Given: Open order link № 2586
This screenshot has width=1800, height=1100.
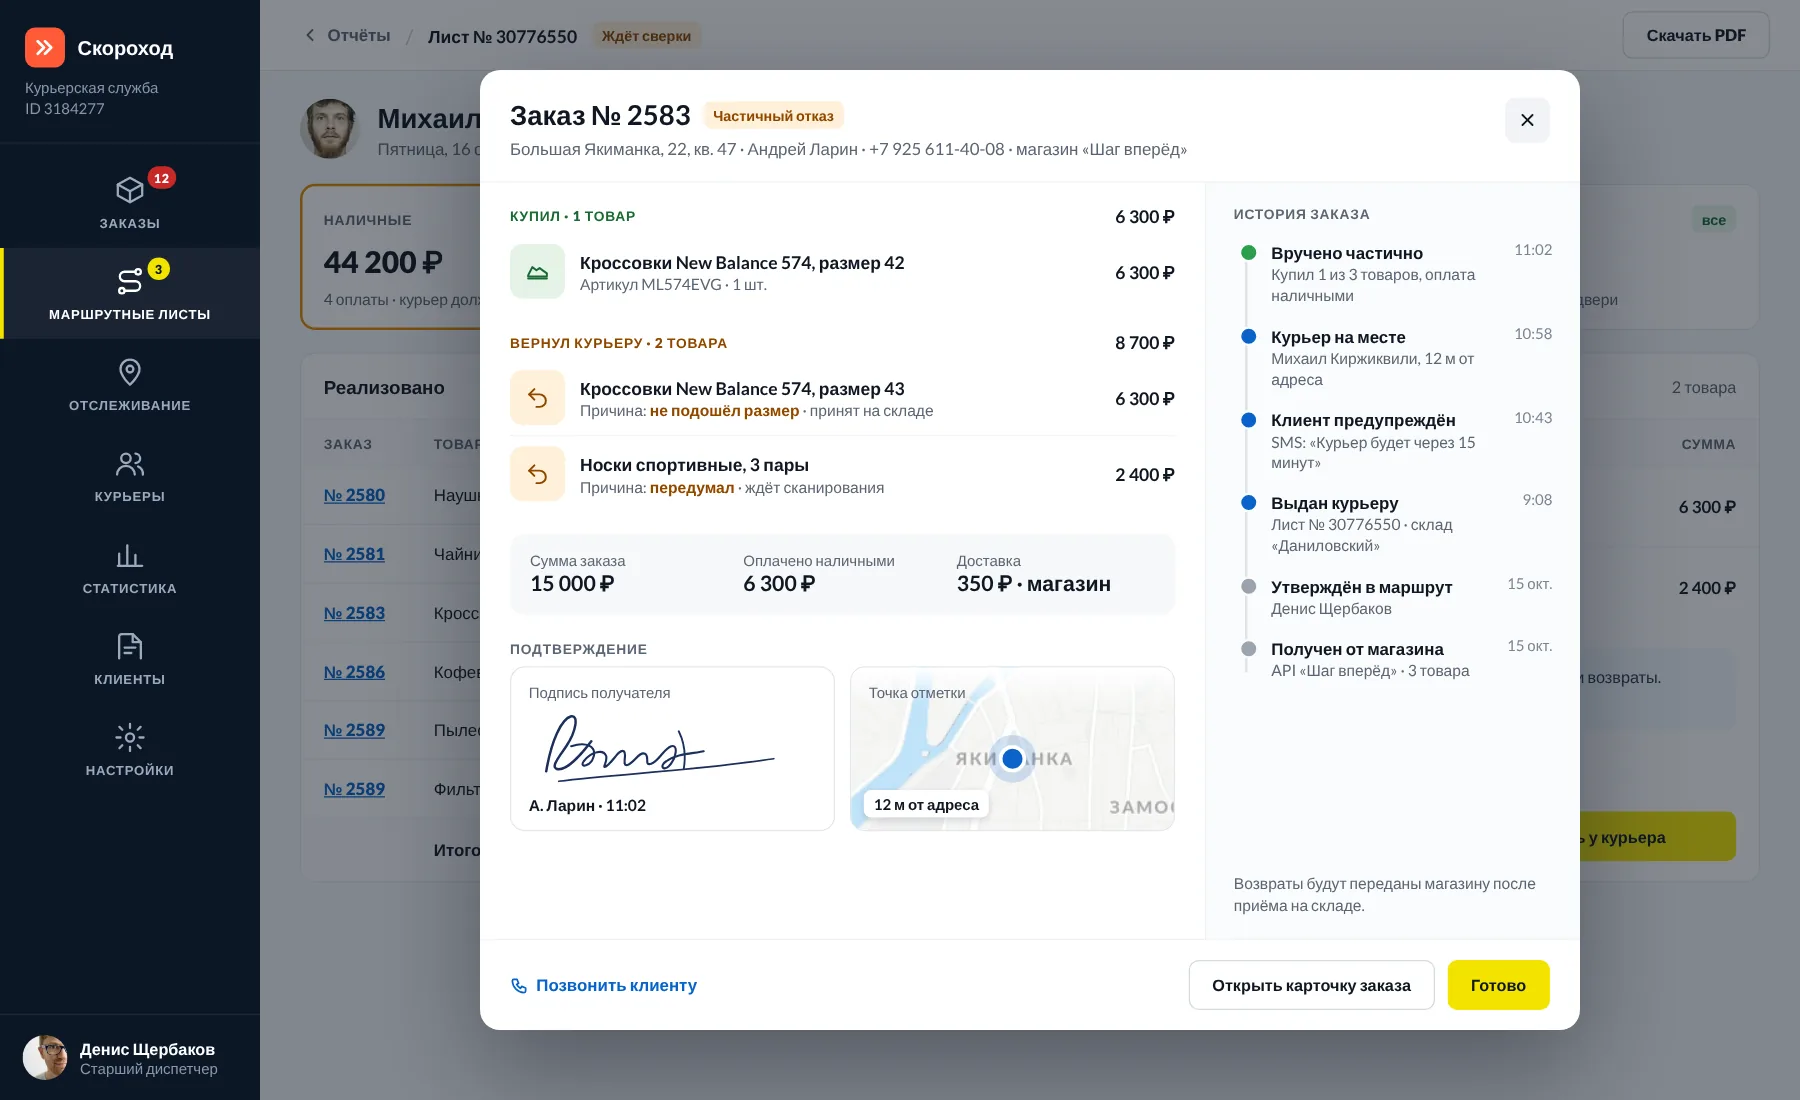Looking at the screenshot, I should (354, 672).
